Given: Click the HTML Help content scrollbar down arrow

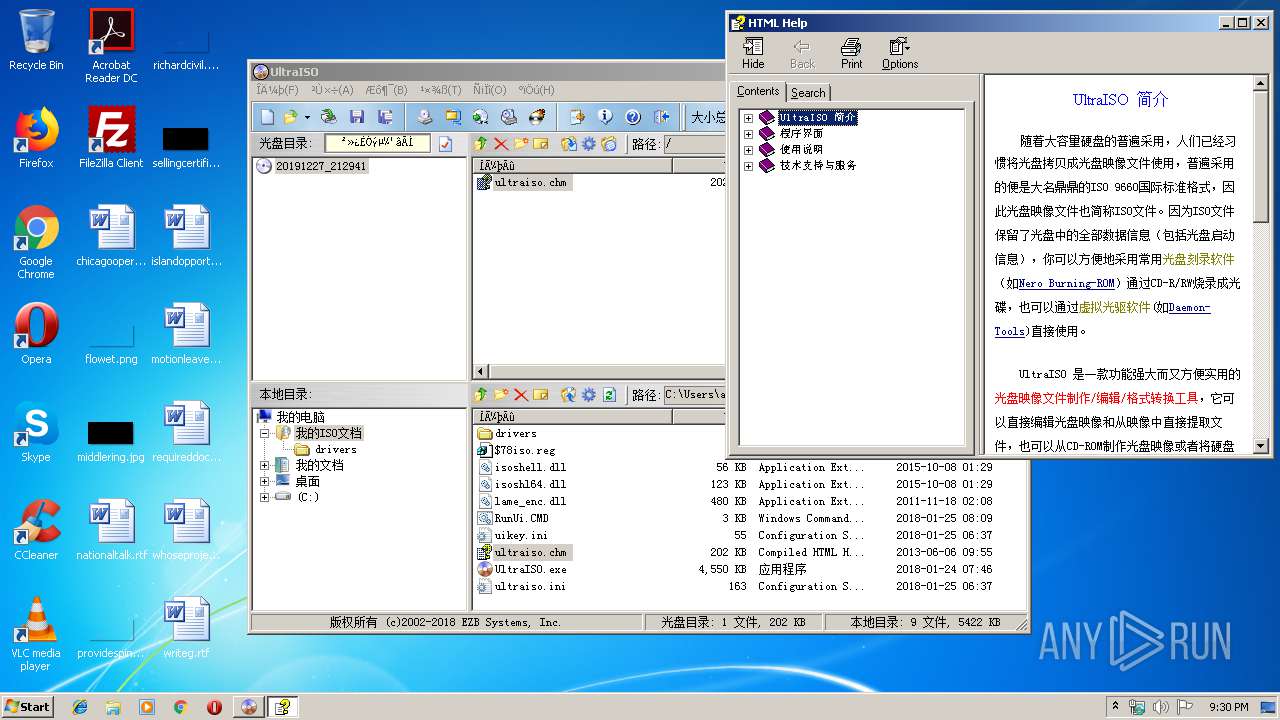Looking at the screenshot, I should [1260, 446].
